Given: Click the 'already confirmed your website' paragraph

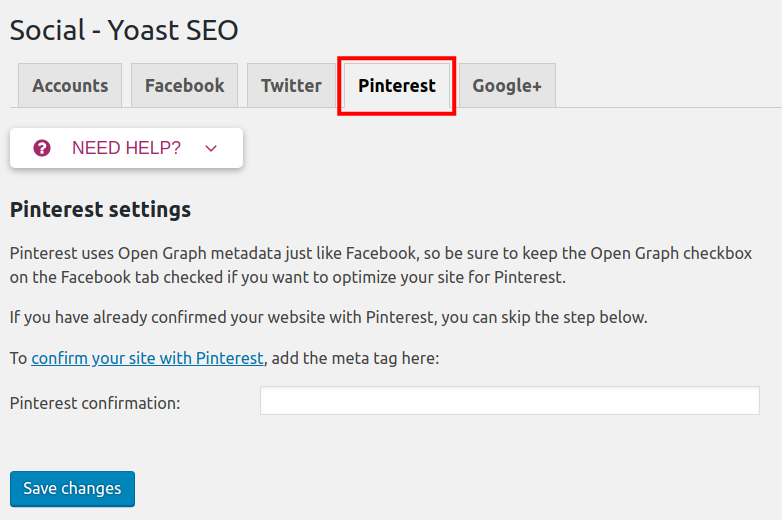Looking at the screenshot, I should click(328, 318).
